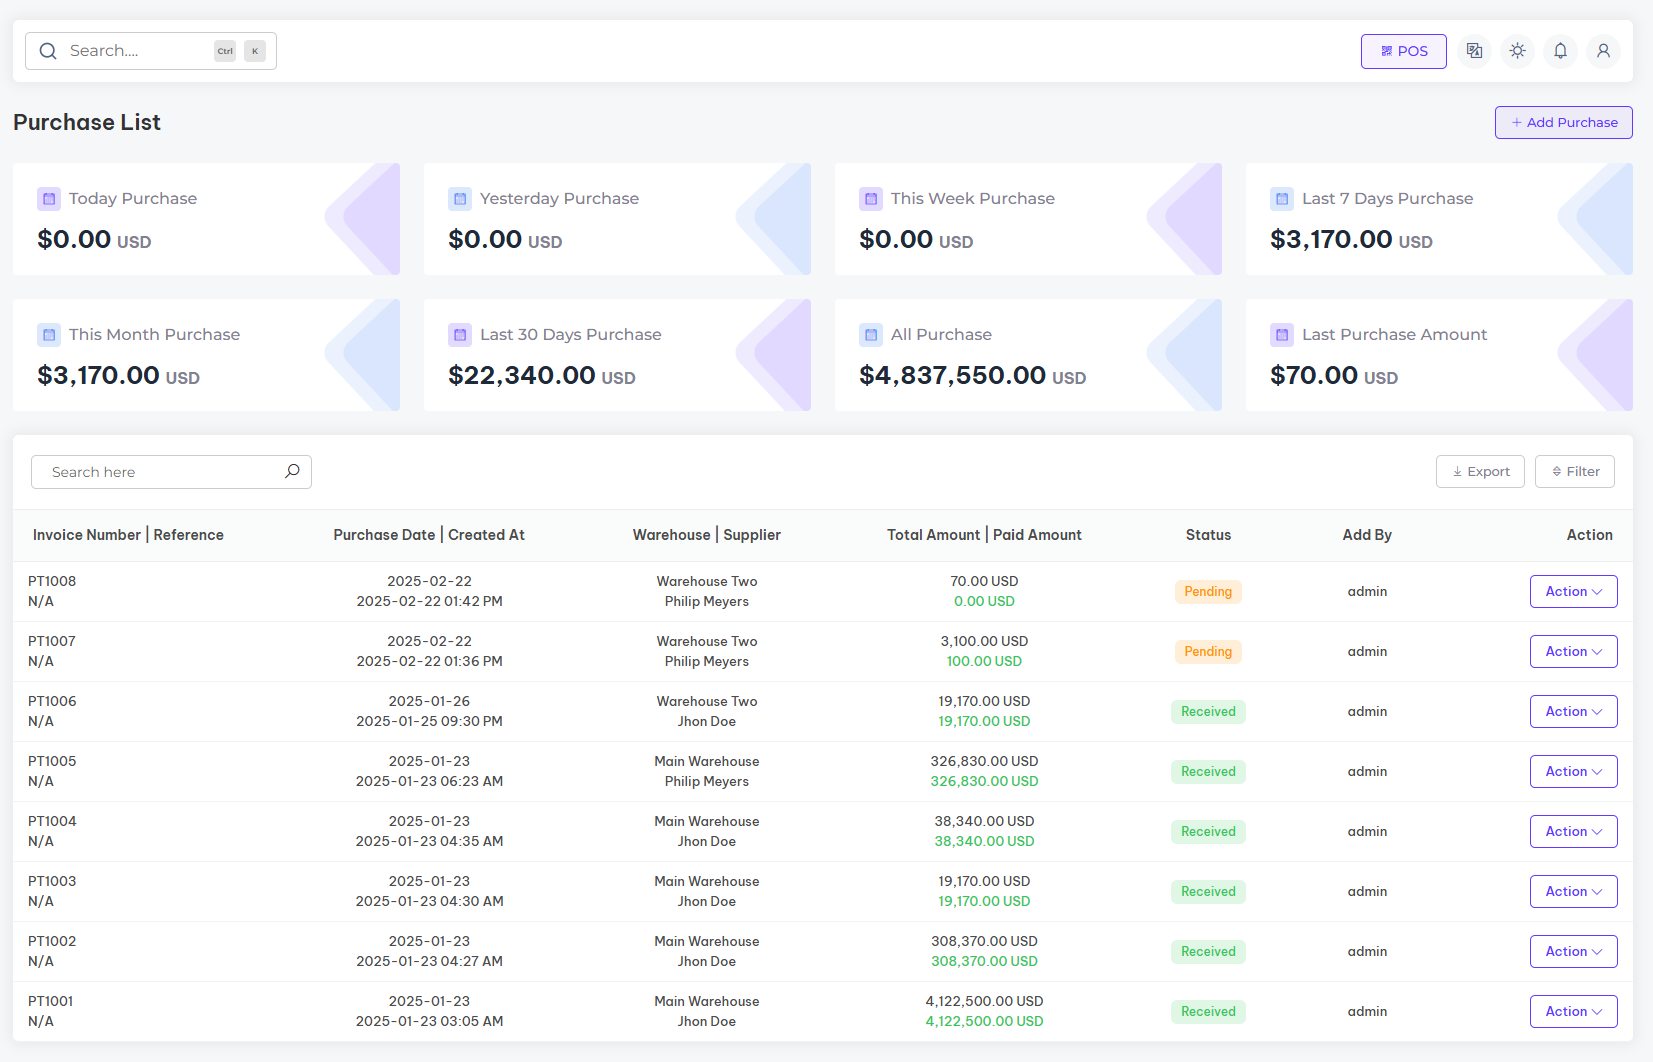Click the Add Purchase button
Image resolution: width=1653 pixels, height=1062 pixels.
pyautogui.click(x=1563, y=123)
